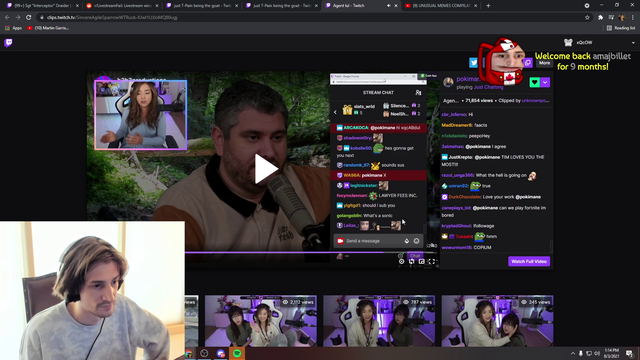Expand the purple dropdown next to heart button
Screen dimensions: 640x360
(545, 82)
